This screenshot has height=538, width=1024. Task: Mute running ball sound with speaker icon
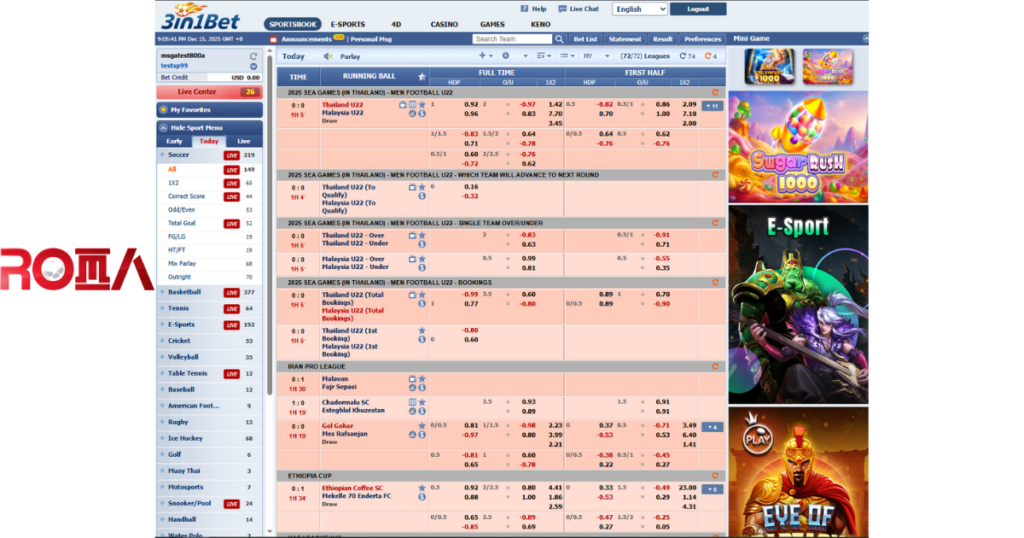(x=328, y=56)
